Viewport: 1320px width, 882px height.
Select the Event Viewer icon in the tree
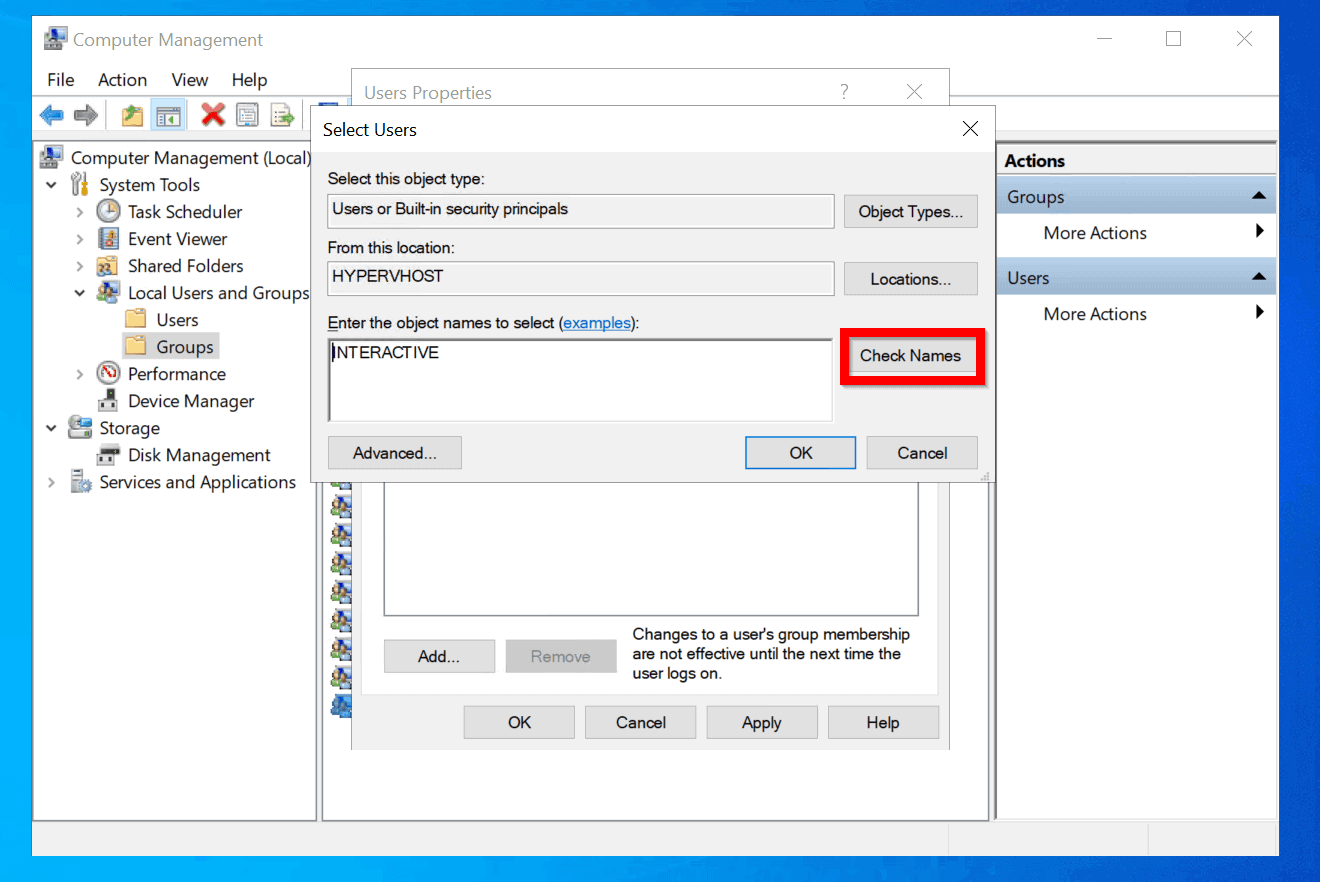(109, 238)
